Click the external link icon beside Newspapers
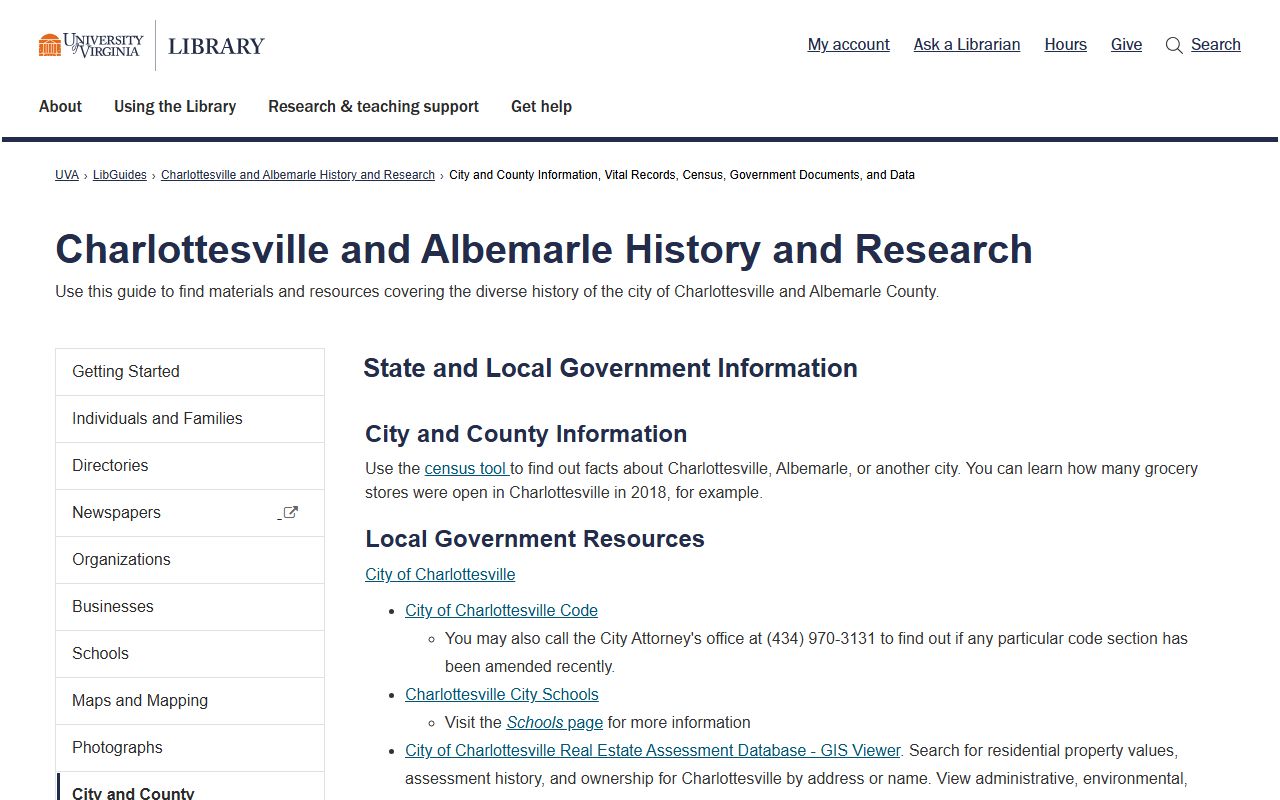The image size is (1280, 800). [x=290, y=513]
